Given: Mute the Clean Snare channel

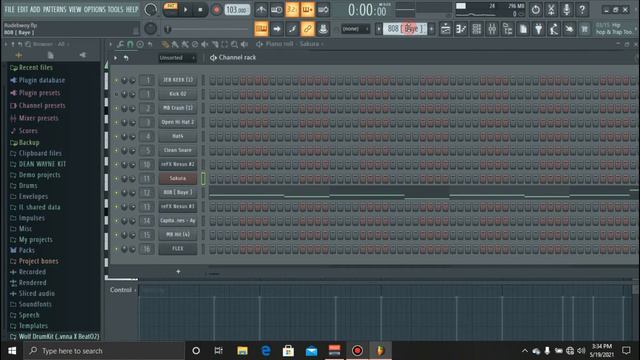Looking at the screenshot, I should click(x=116, y=150).
